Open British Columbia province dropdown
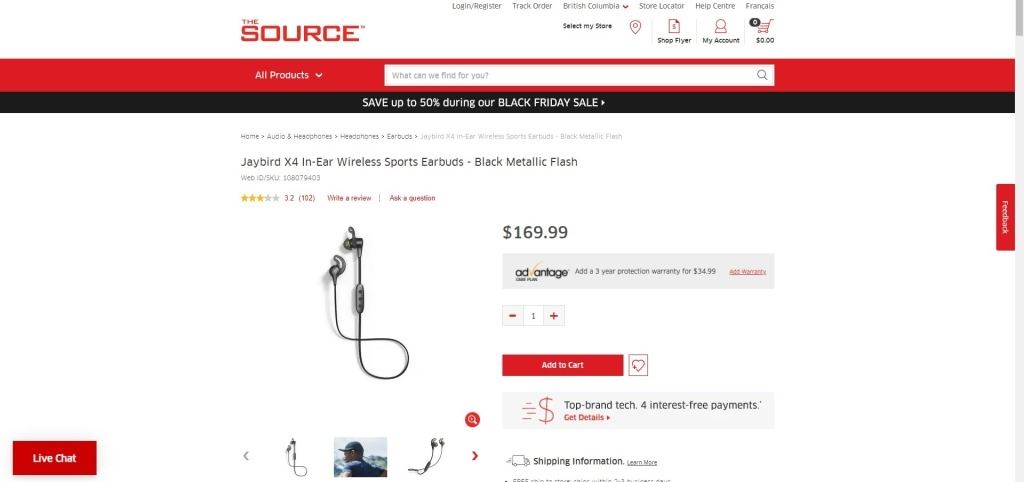 click(x=596, y=6)
